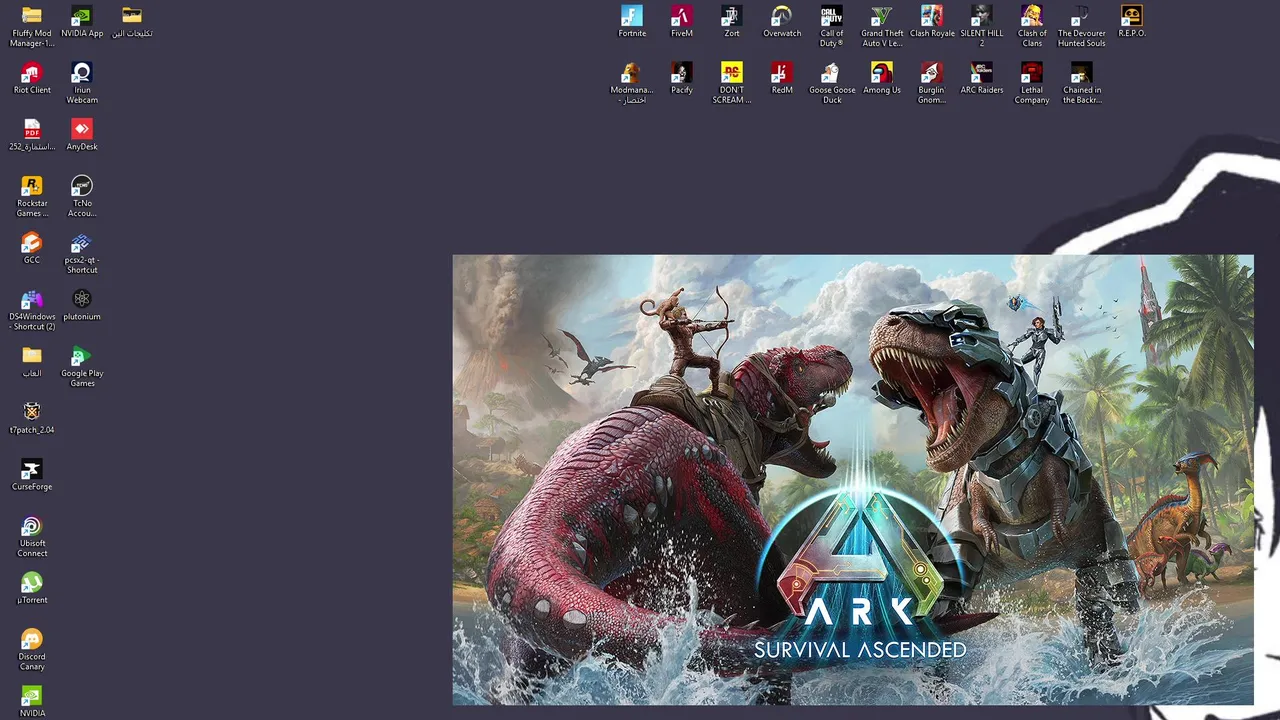This screenshot has height=720, width=1280.
Task: Launch Among Us
Action: coord(882,73)
